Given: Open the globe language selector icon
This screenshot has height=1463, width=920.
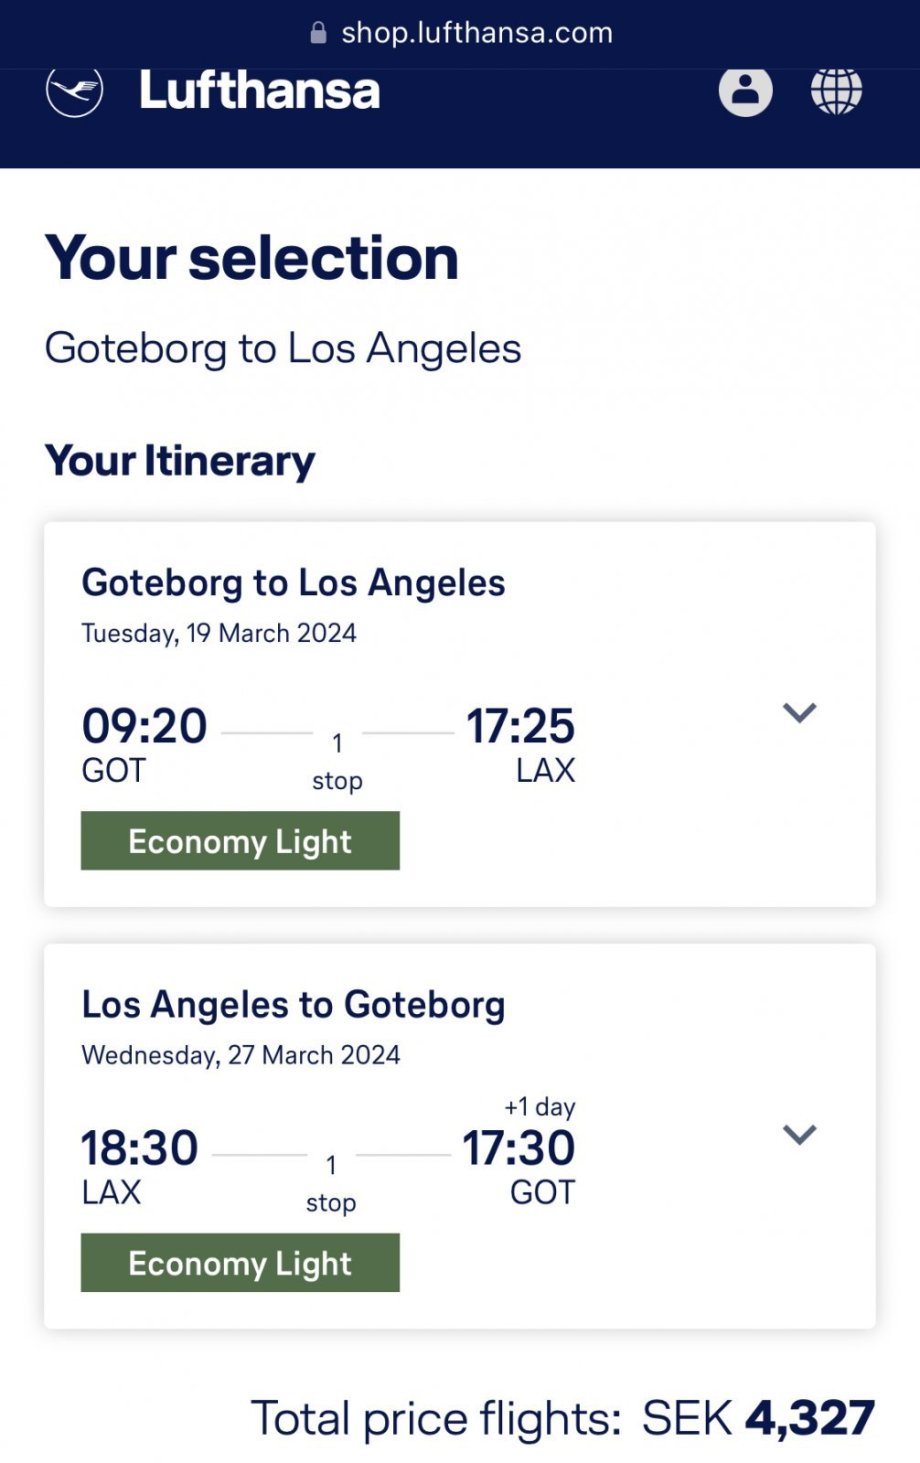Looking at the screenshot, I should (x=836, y=91).
